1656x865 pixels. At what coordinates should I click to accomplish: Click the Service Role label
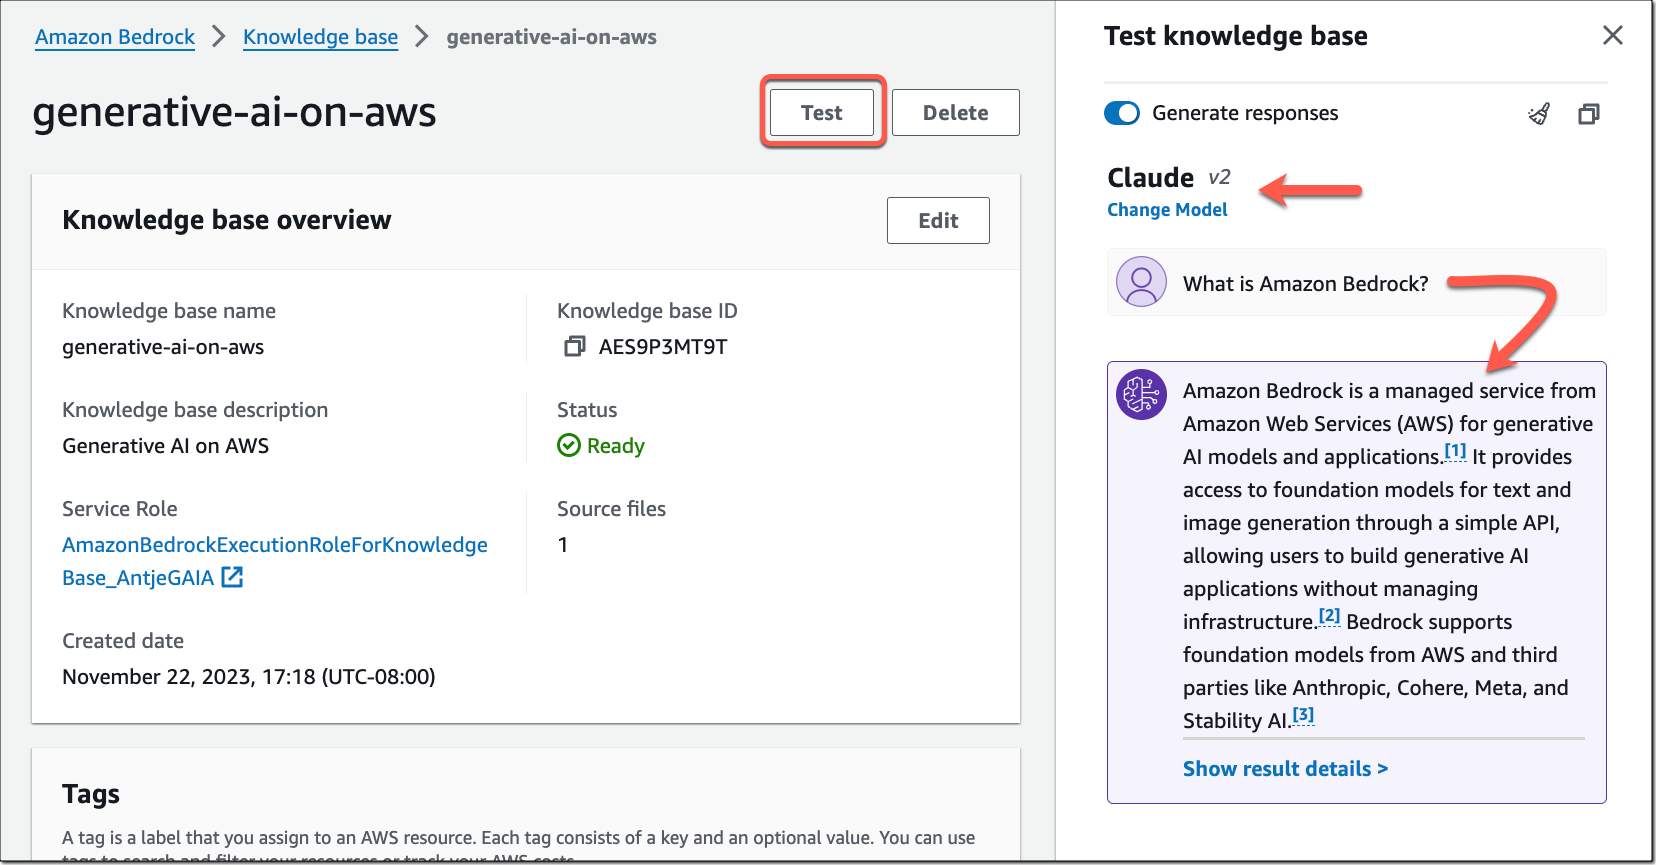[120, 509]
